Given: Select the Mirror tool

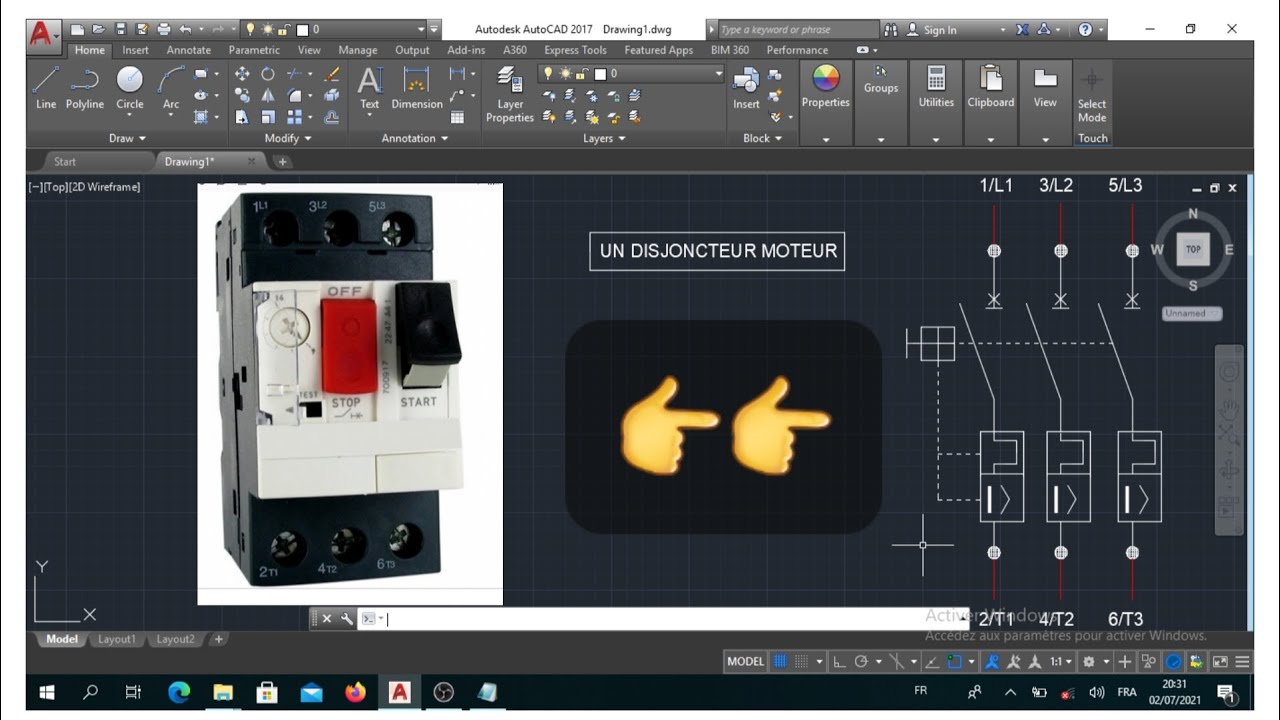Looking at the screenshot, I should [x=268, y=96].
